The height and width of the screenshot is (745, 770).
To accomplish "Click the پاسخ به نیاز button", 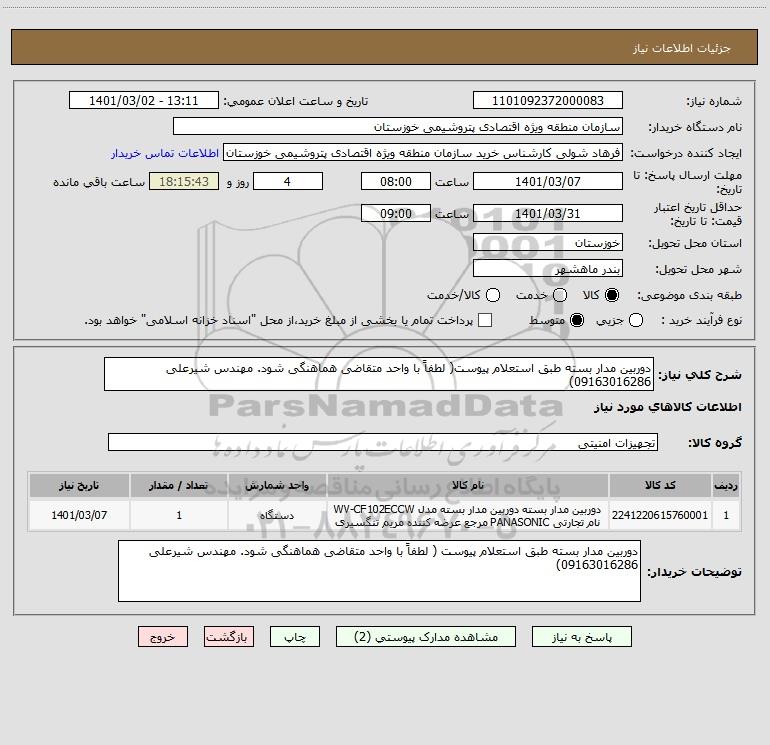I will tap(581, 637).
